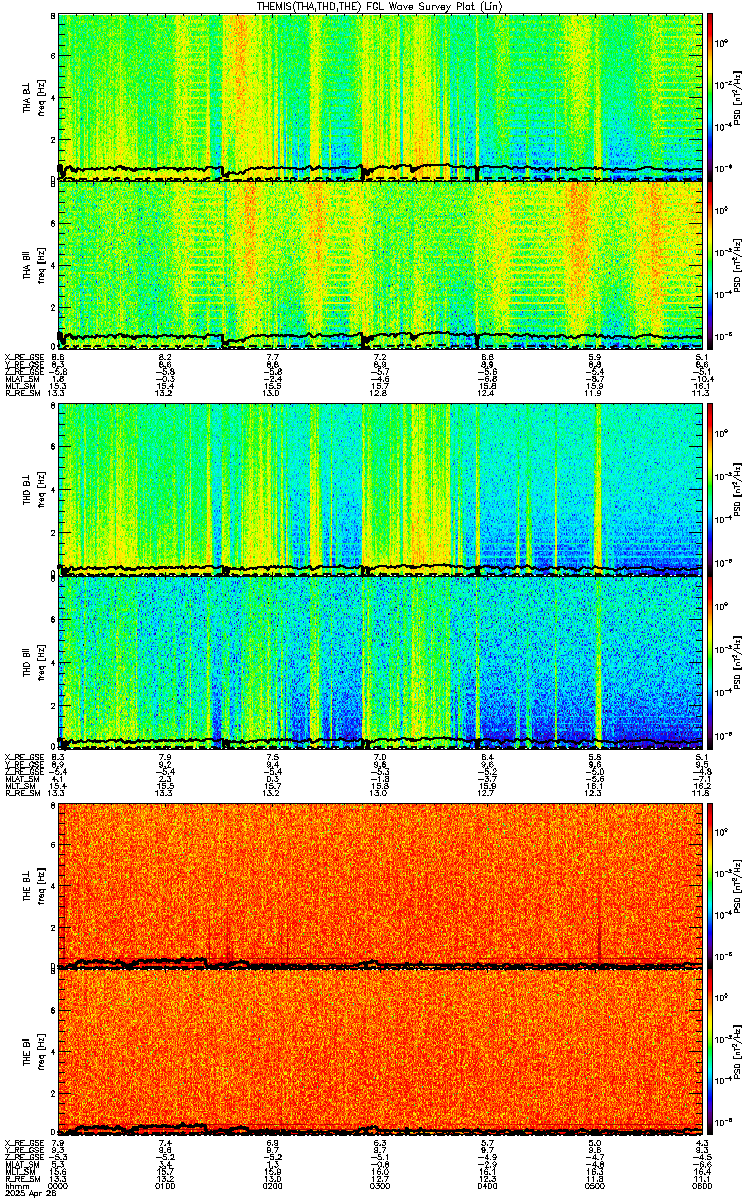Click the 0500 time tick label

click(594, 1186)
